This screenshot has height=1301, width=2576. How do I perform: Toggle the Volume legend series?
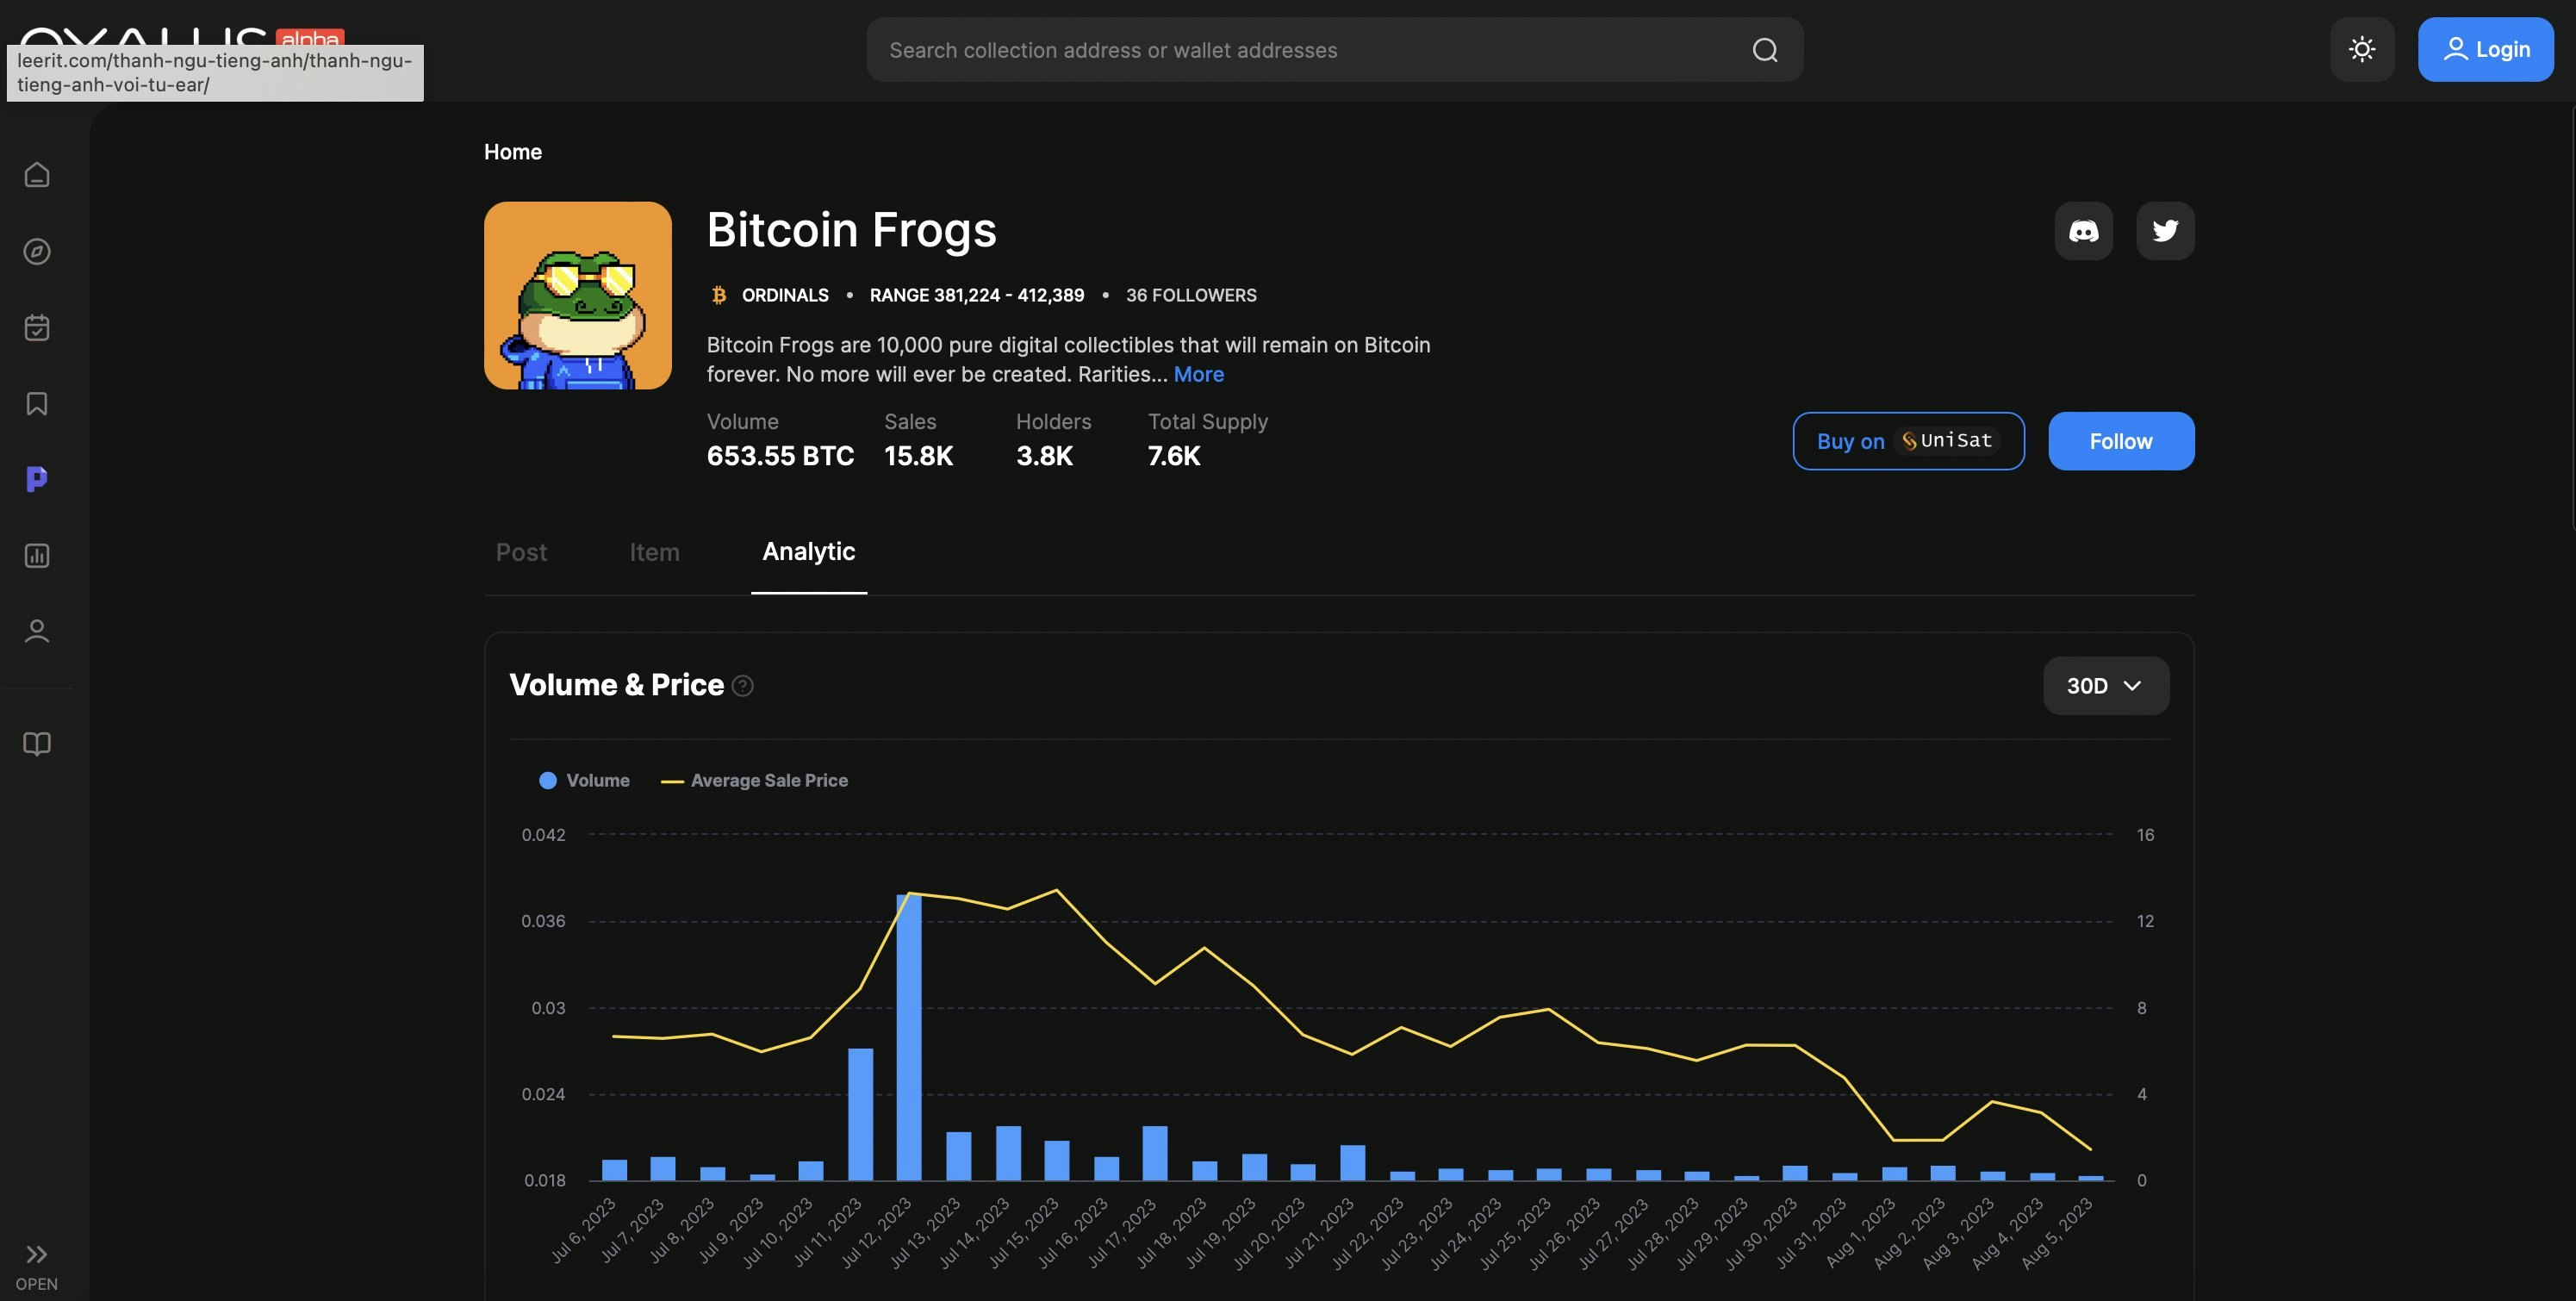[x=584, y=781]
